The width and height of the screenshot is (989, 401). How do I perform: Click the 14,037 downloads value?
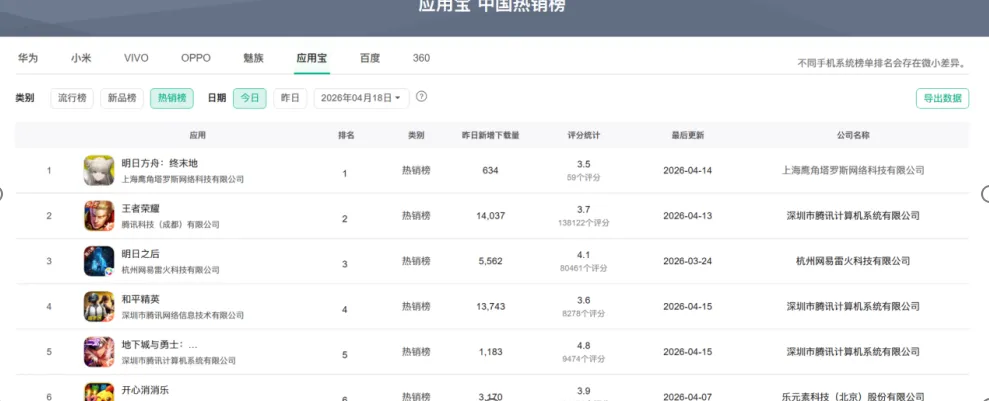[490, 216]
